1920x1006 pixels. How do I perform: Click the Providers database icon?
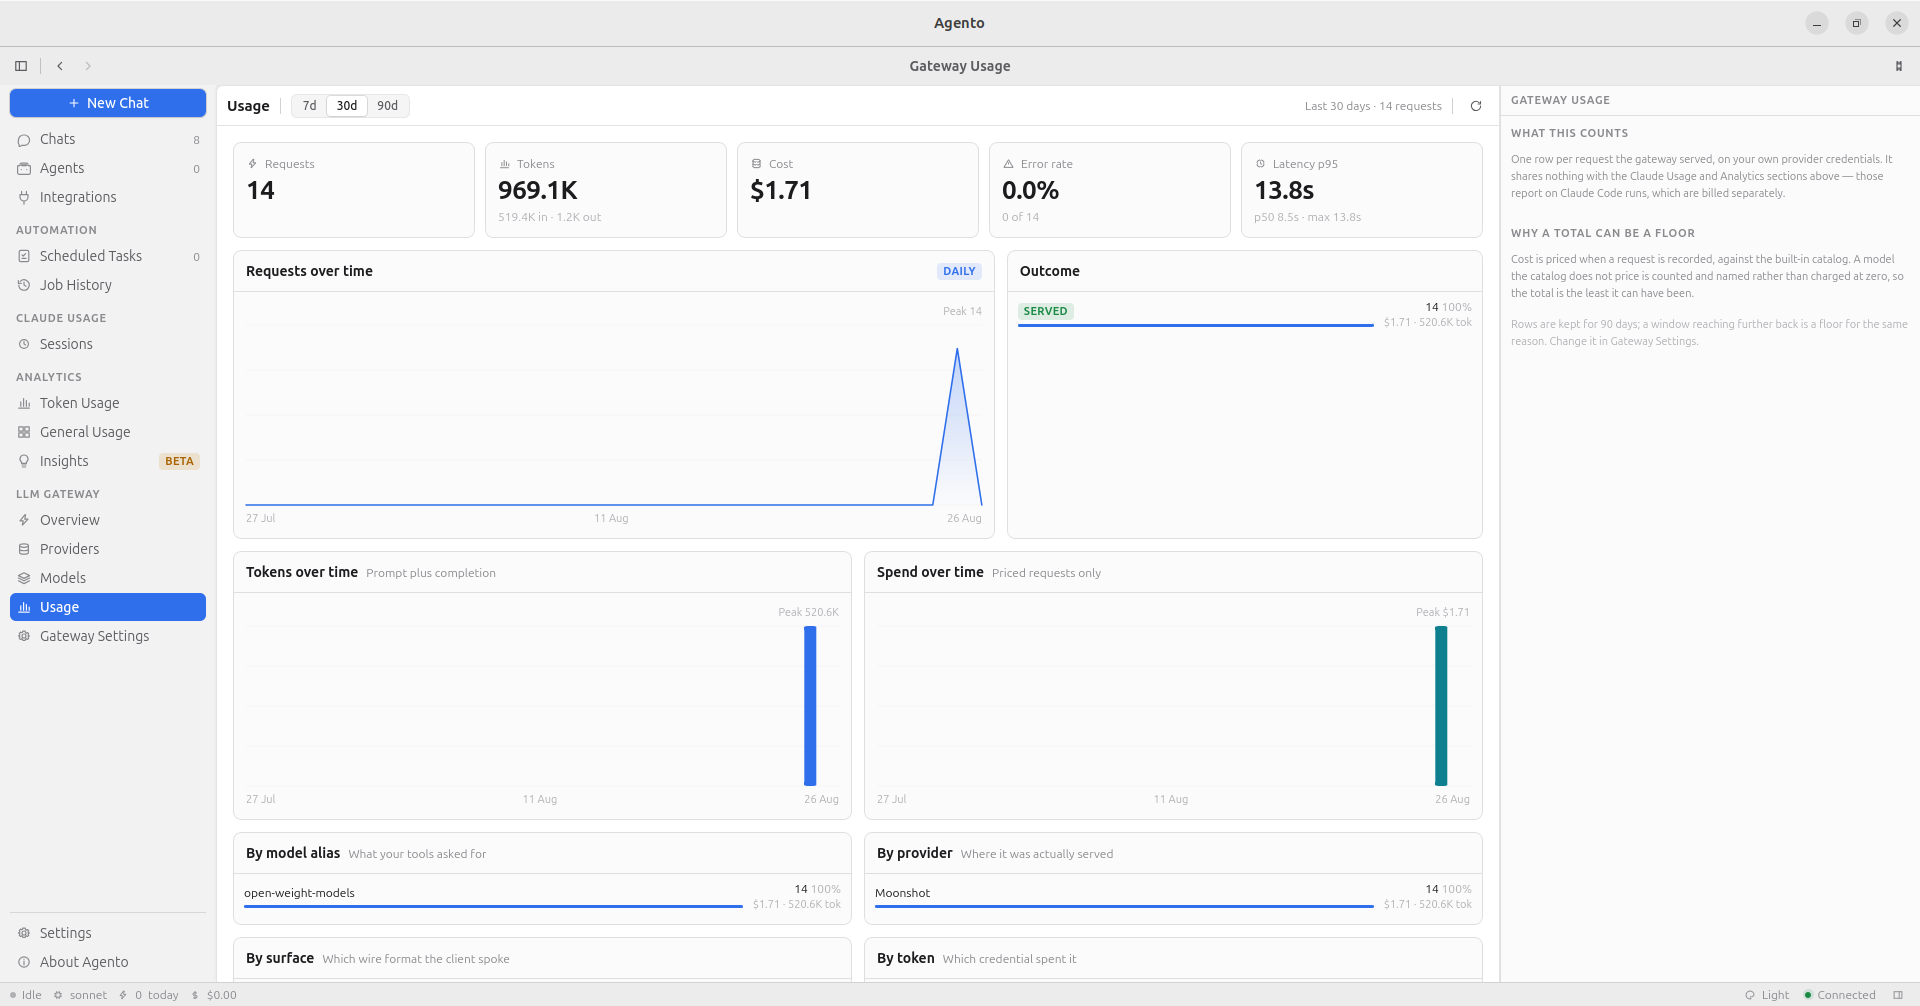[24, 550]
